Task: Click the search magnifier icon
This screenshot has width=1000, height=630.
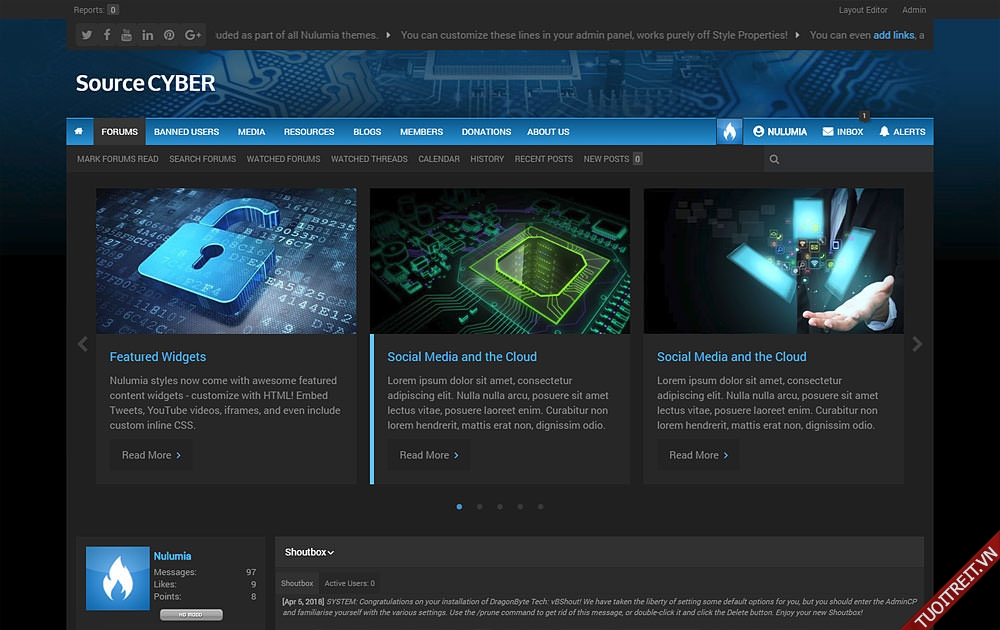Action: (774, 159)
